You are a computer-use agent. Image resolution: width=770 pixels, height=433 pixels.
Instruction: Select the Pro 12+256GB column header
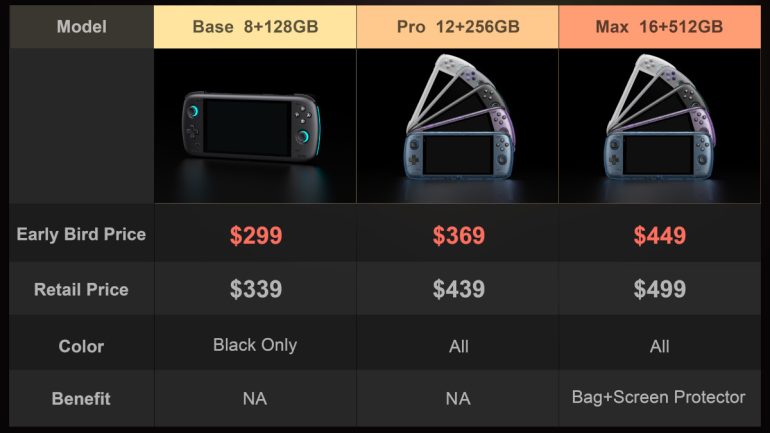(458, 27)
